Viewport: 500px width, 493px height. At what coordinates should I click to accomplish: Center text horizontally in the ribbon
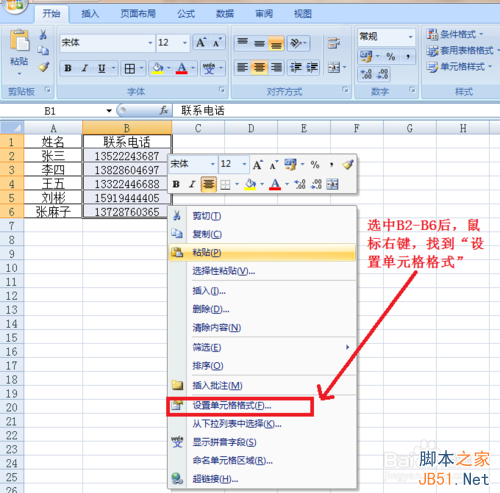259,68
